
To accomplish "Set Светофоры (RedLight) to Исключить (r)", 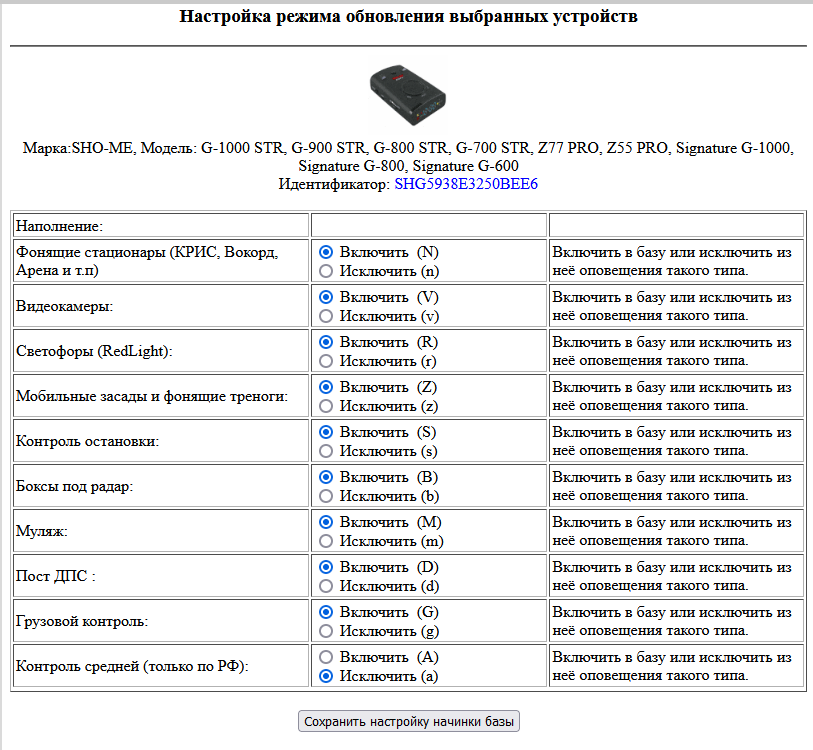I will (x=326, y=361).
